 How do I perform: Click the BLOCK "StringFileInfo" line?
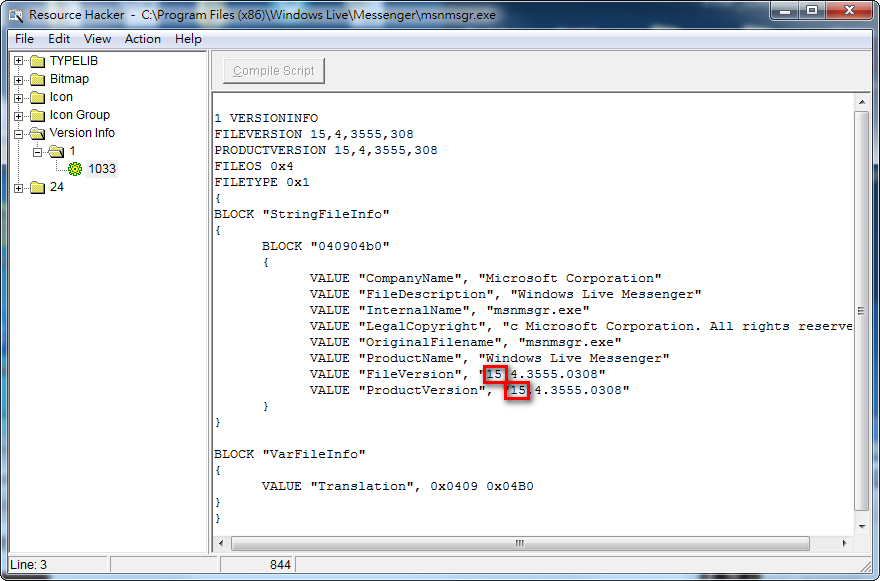pyautogui.click(x=301, y=214)
